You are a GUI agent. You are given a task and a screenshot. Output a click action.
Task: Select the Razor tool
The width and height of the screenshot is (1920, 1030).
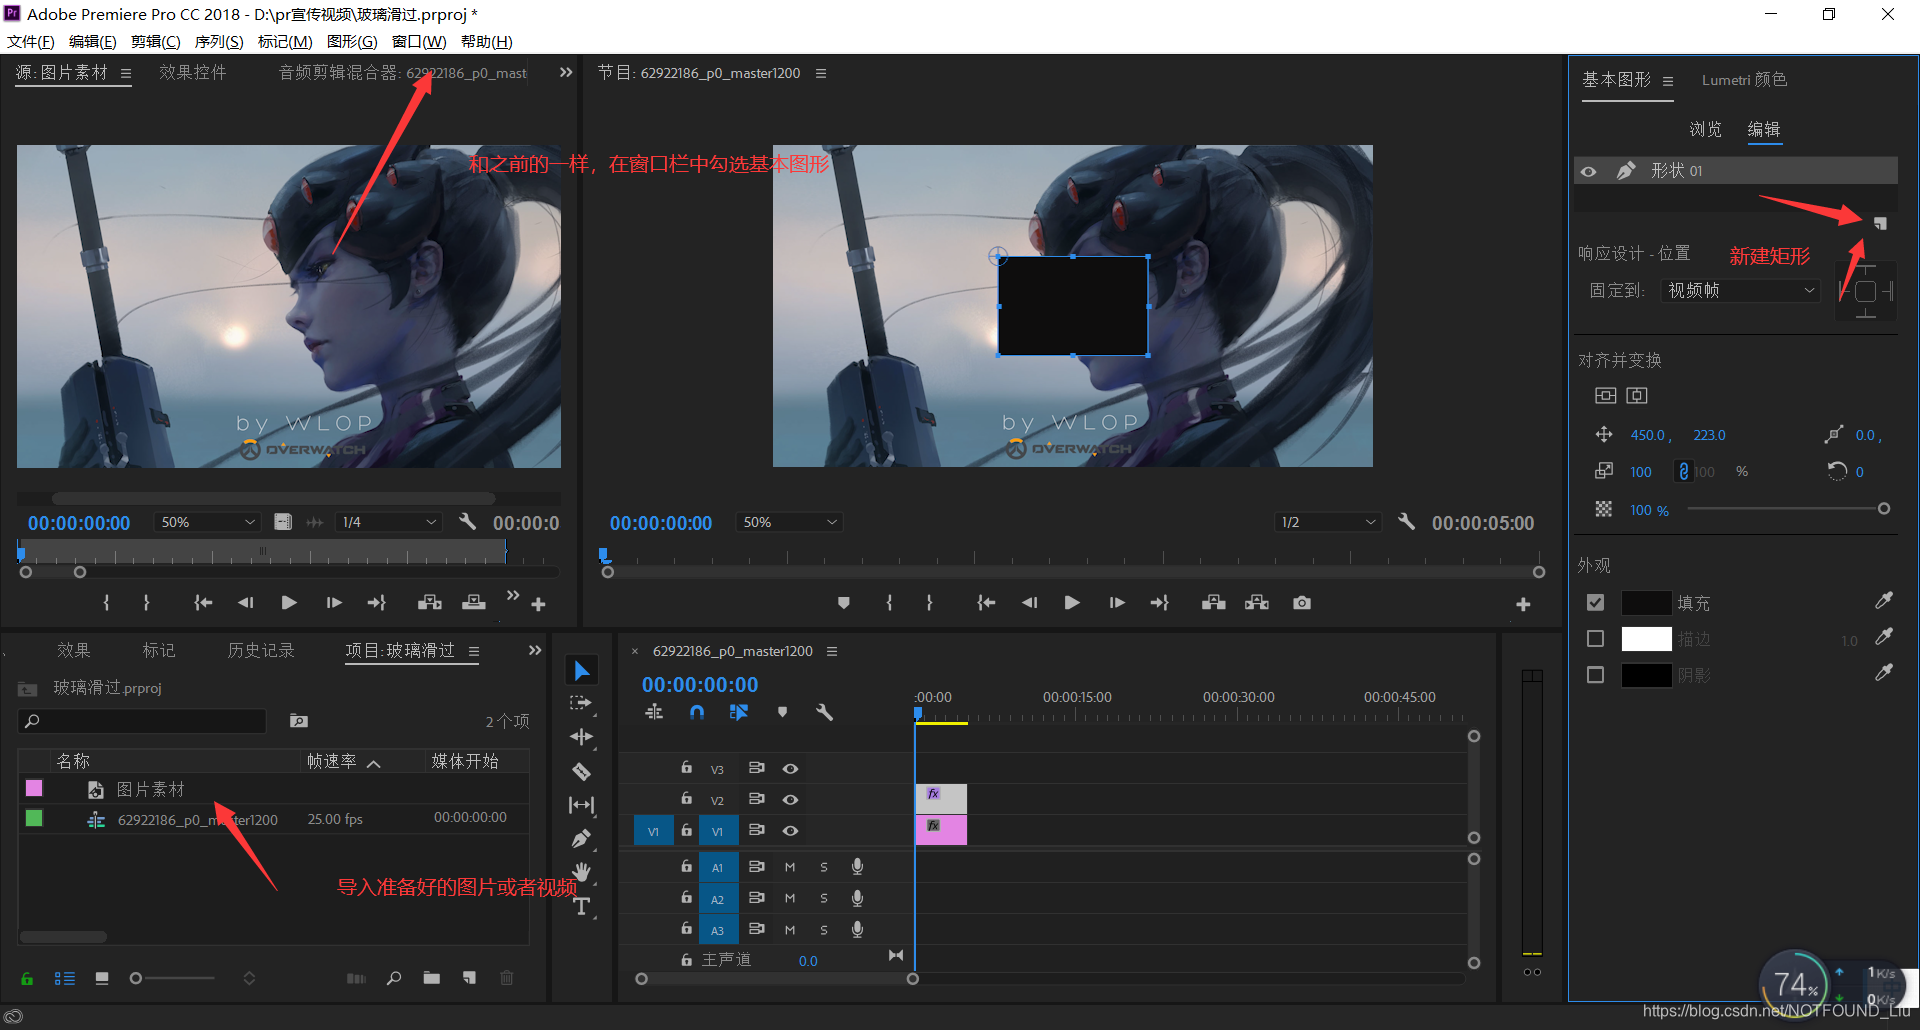tap(581, 771)
